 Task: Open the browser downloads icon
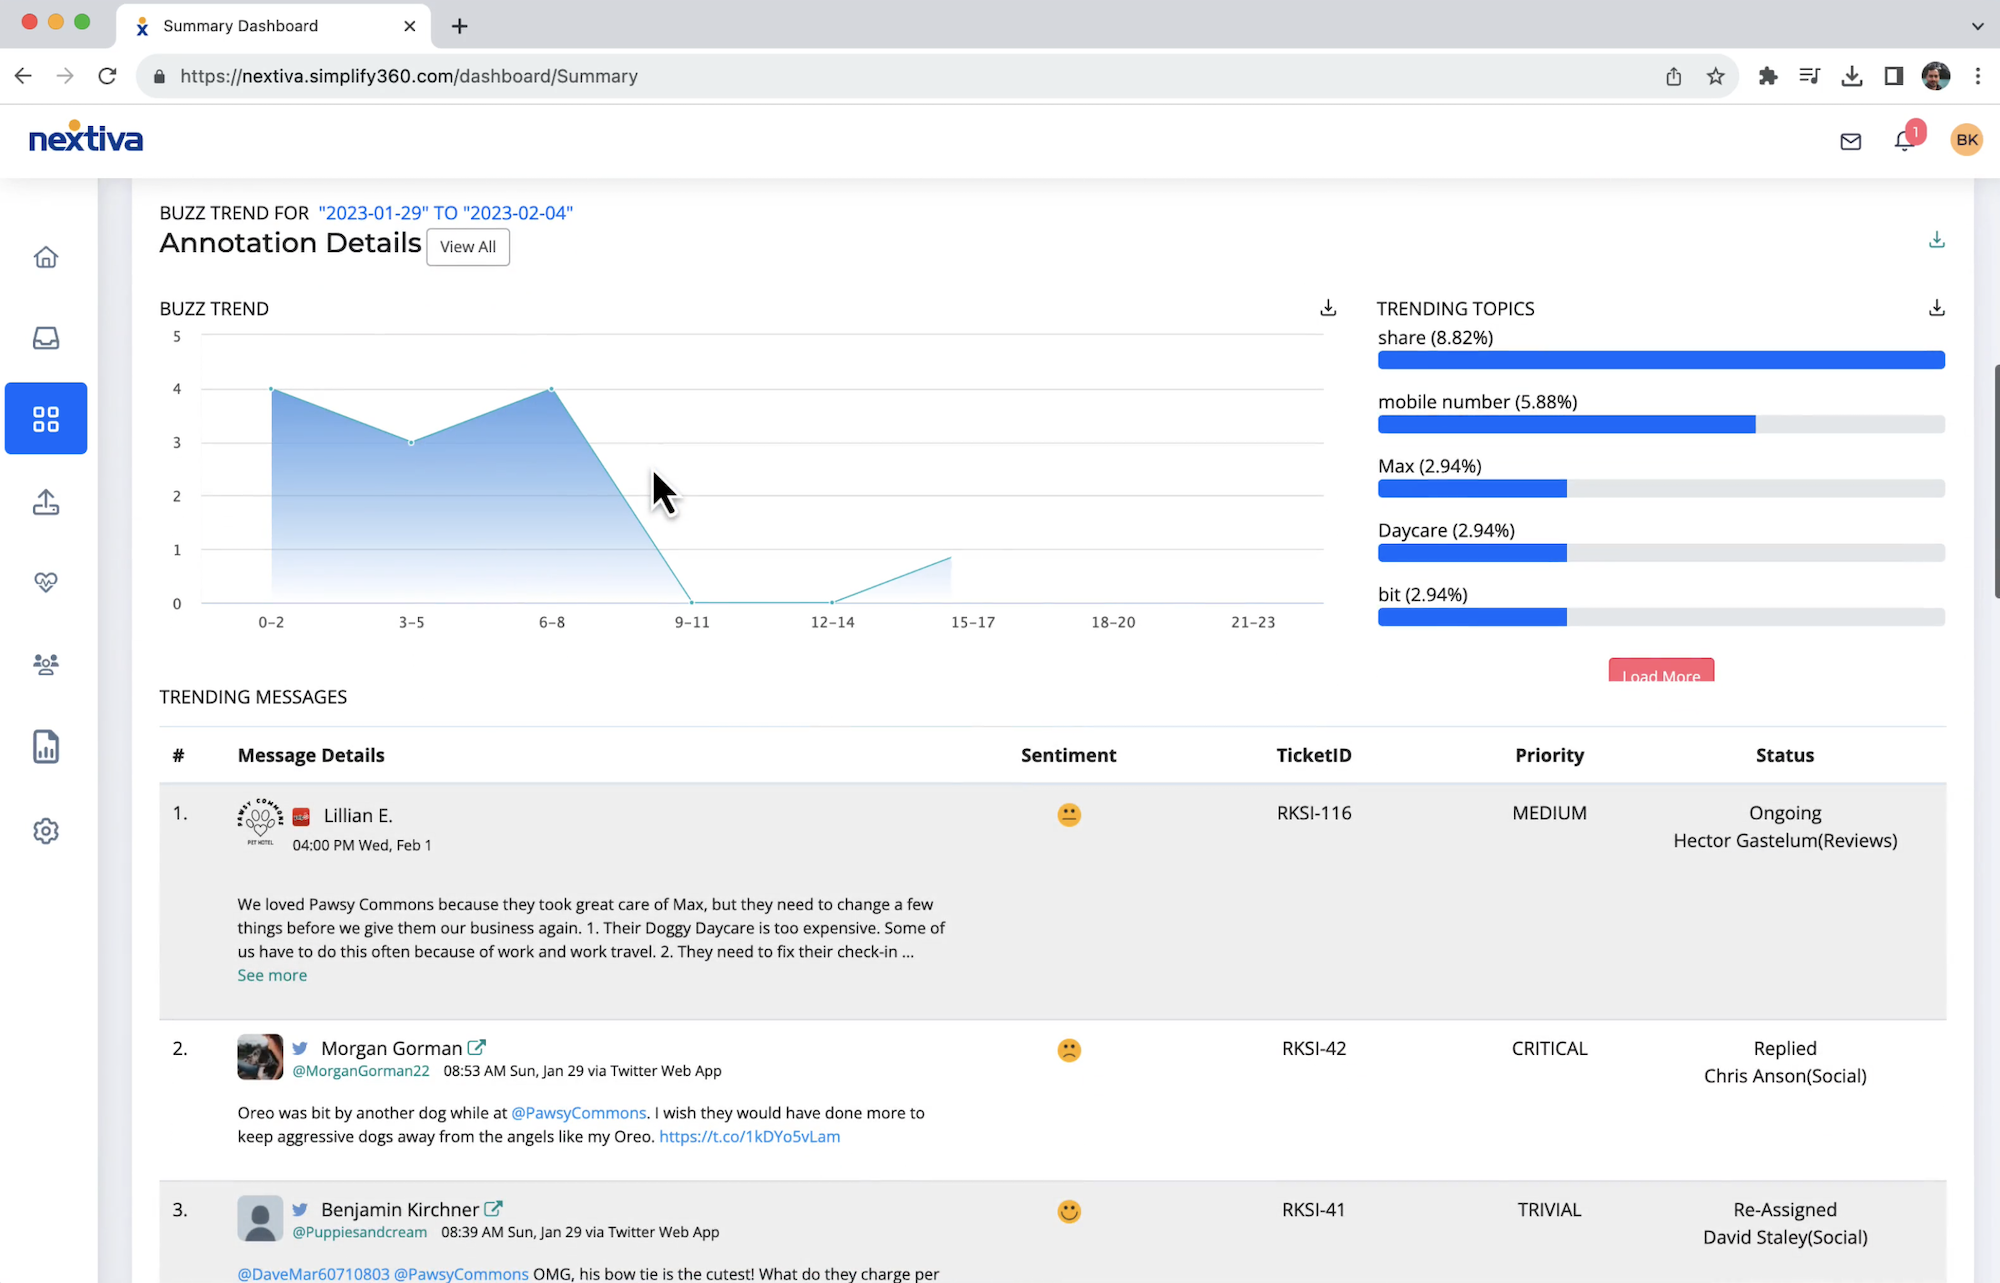[x=1852, y=76]
